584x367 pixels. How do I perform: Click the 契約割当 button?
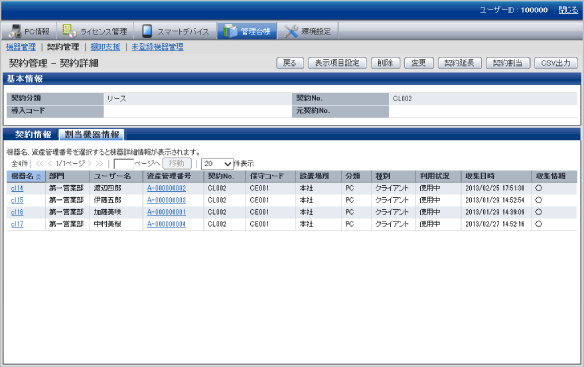[x=508, y=63]
